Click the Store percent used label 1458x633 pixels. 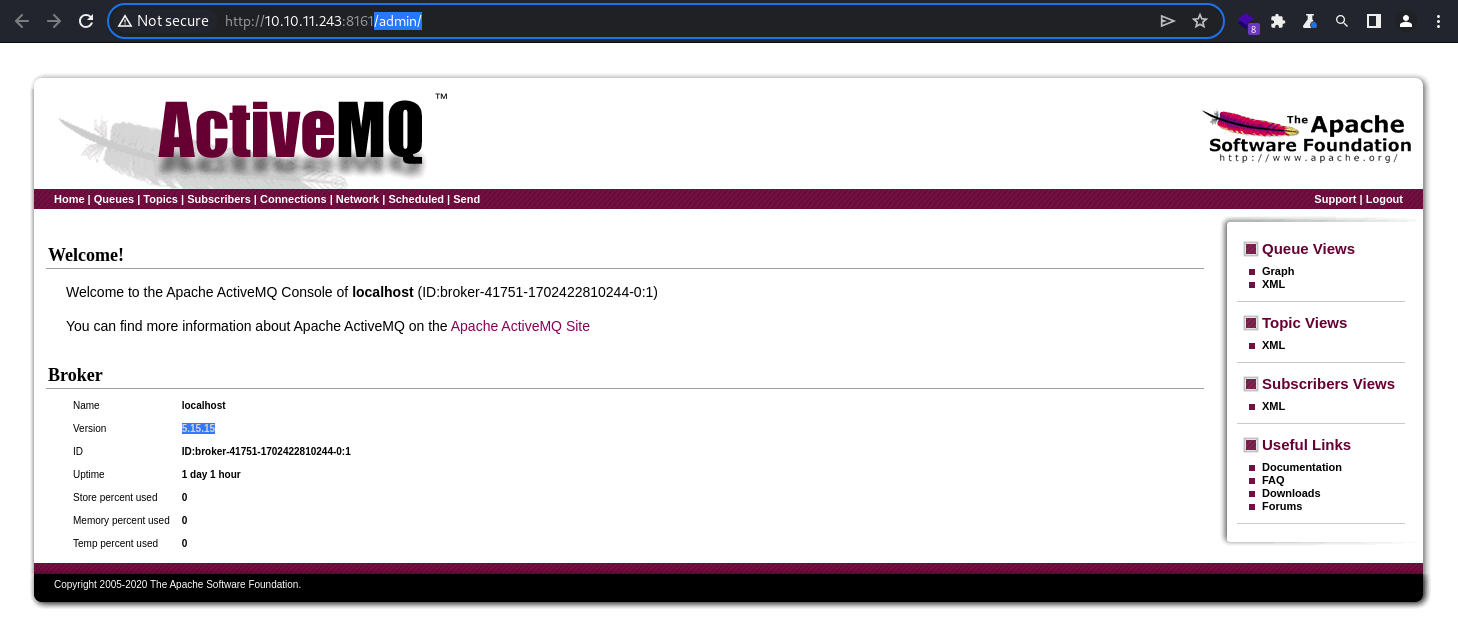(x=115, y=497)
